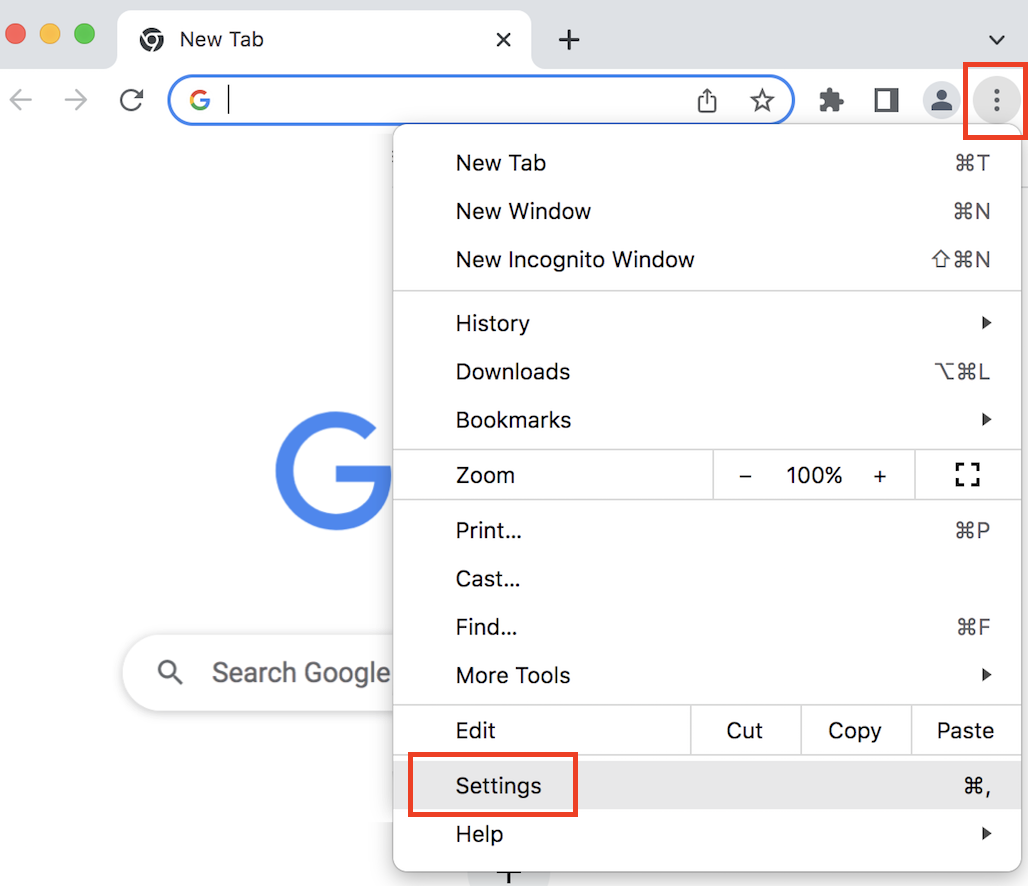
Task: Click the share page icon
Action: coord(707,100)
